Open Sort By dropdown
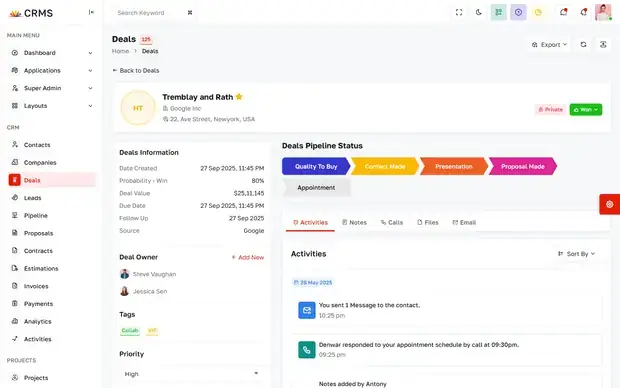Image resolution: width=620 pixels, height=388 pixels. point(577,254)
